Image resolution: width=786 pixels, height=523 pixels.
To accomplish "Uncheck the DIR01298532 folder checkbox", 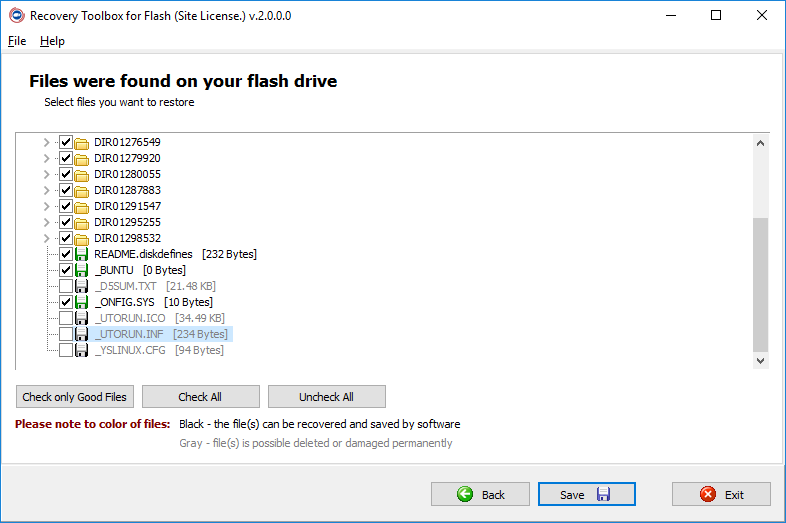I will pos(66,238).
